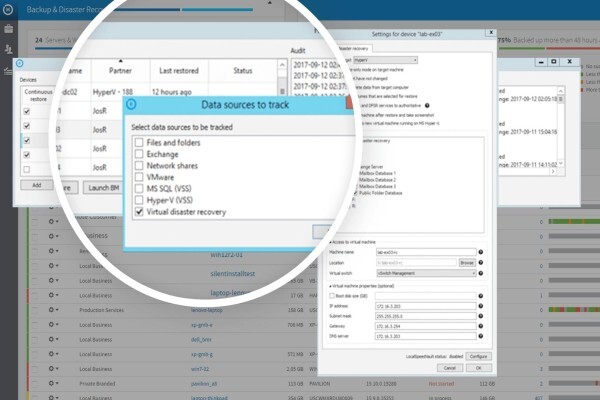Open gear menu for xp-gmb-g row
Viewport: 600px width, 400px height.
tap(53, 354)
